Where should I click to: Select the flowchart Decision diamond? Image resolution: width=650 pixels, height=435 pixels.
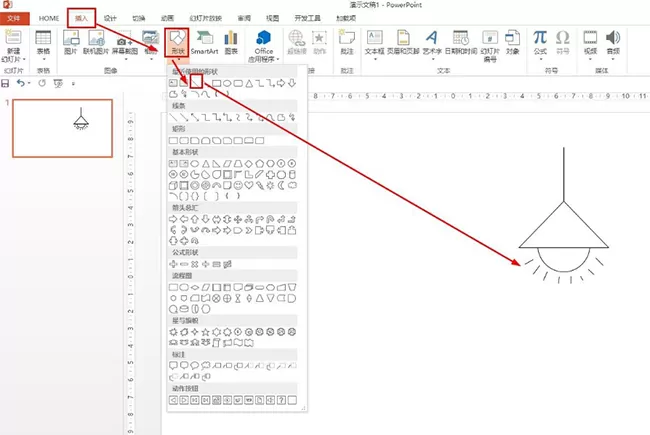pos(195,287)
